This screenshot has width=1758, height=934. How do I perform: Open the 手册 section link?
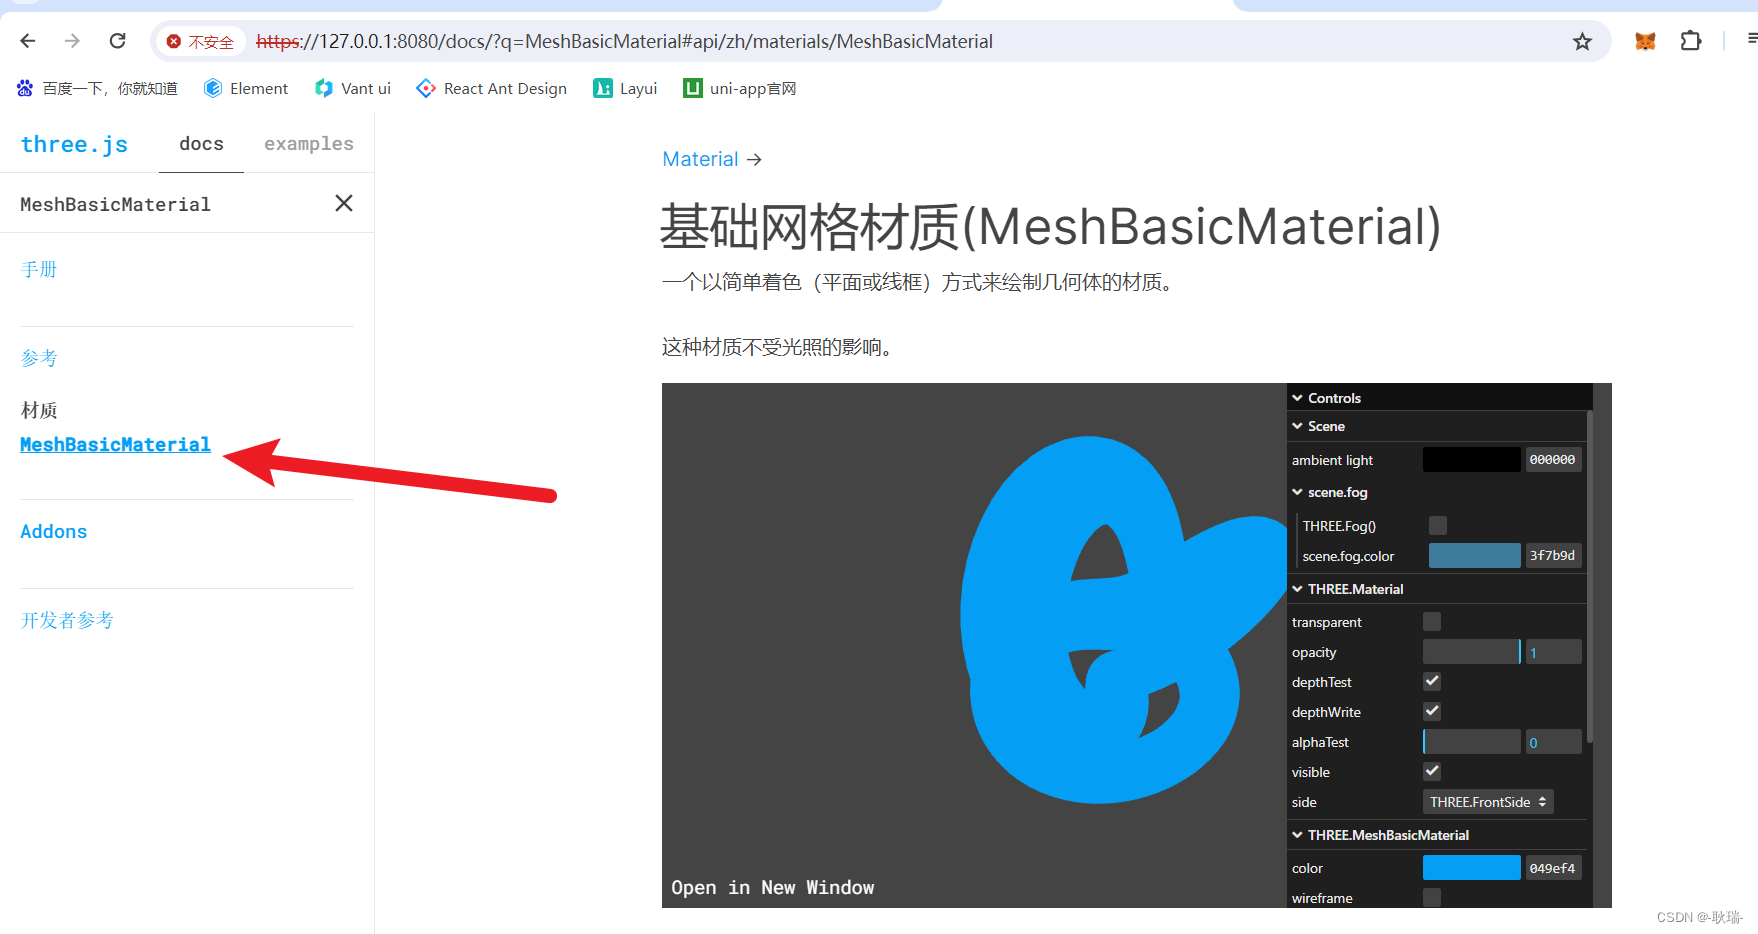coord(39,269)
